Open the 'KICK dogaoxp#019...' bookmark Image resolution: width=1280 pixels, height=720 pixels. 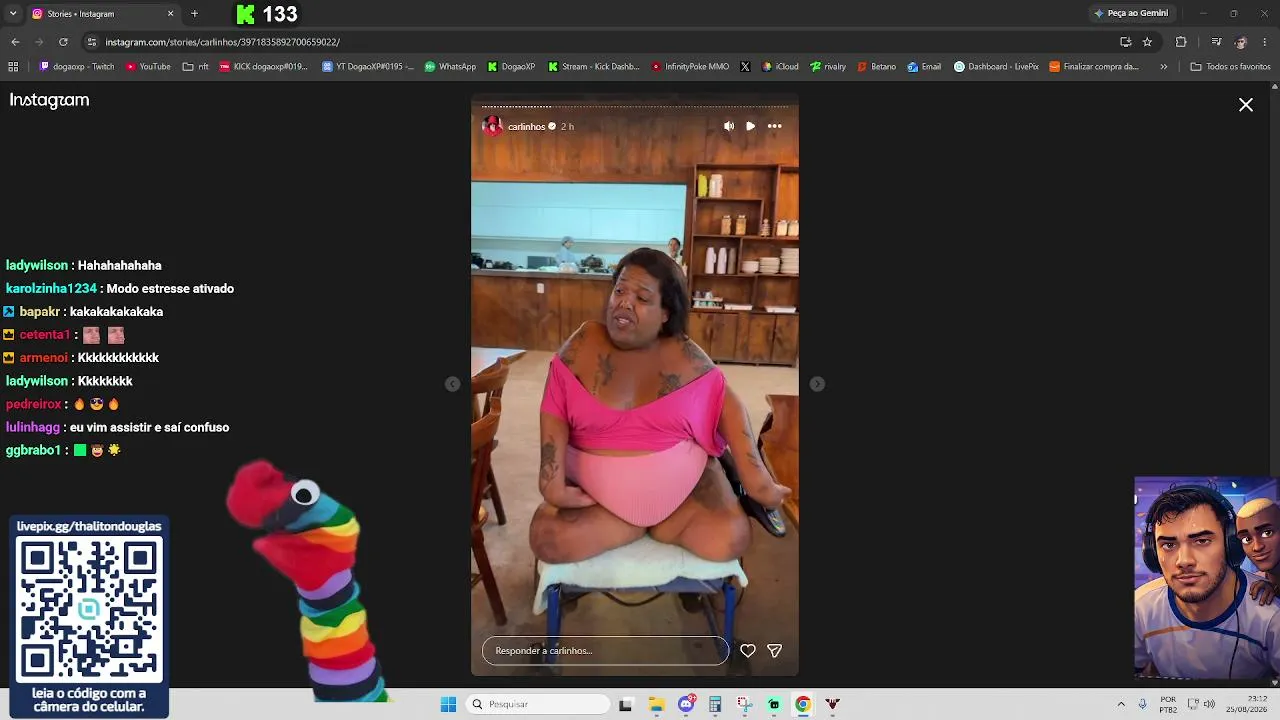pos(264,67)
